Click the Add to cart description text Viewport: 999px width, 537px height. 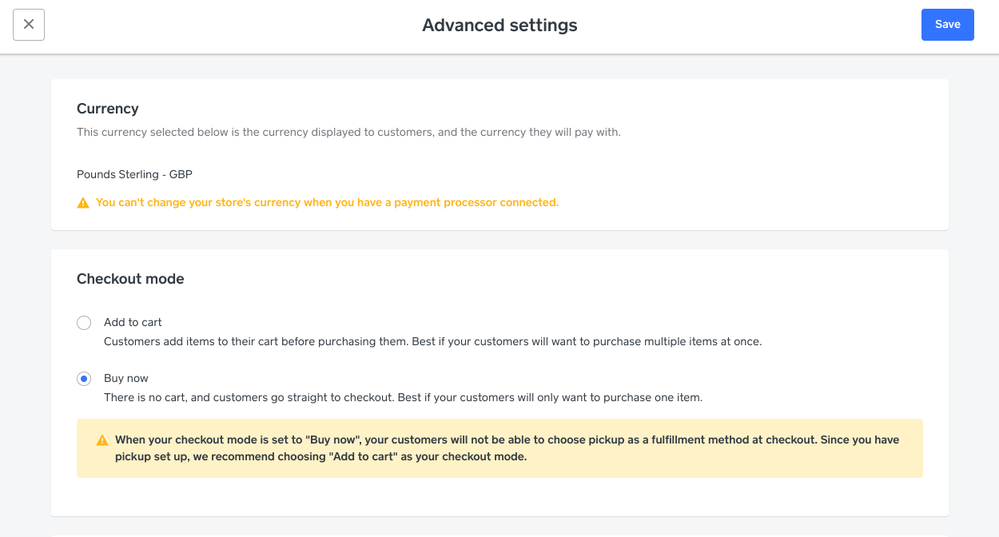pyautogui.click(x=432, y=341)
